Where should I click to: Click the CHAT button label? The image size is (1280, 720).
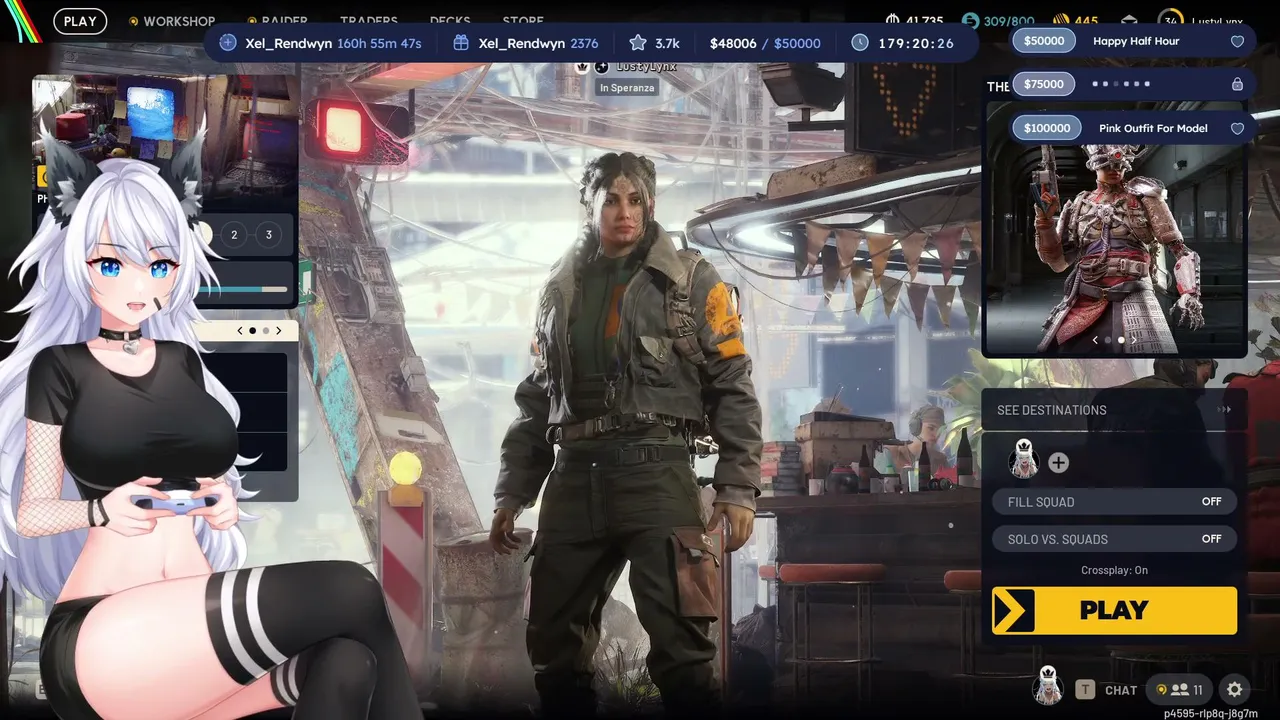pos(1121,690)
